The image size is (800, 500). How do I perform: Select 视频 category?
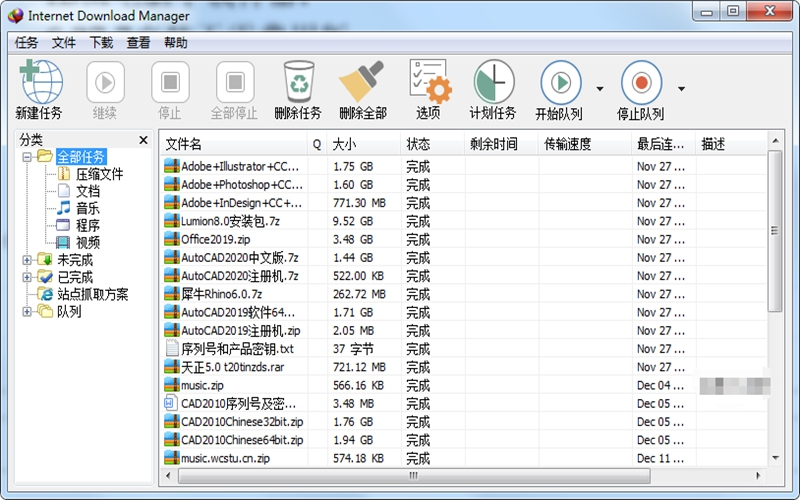tap(88, 243)
